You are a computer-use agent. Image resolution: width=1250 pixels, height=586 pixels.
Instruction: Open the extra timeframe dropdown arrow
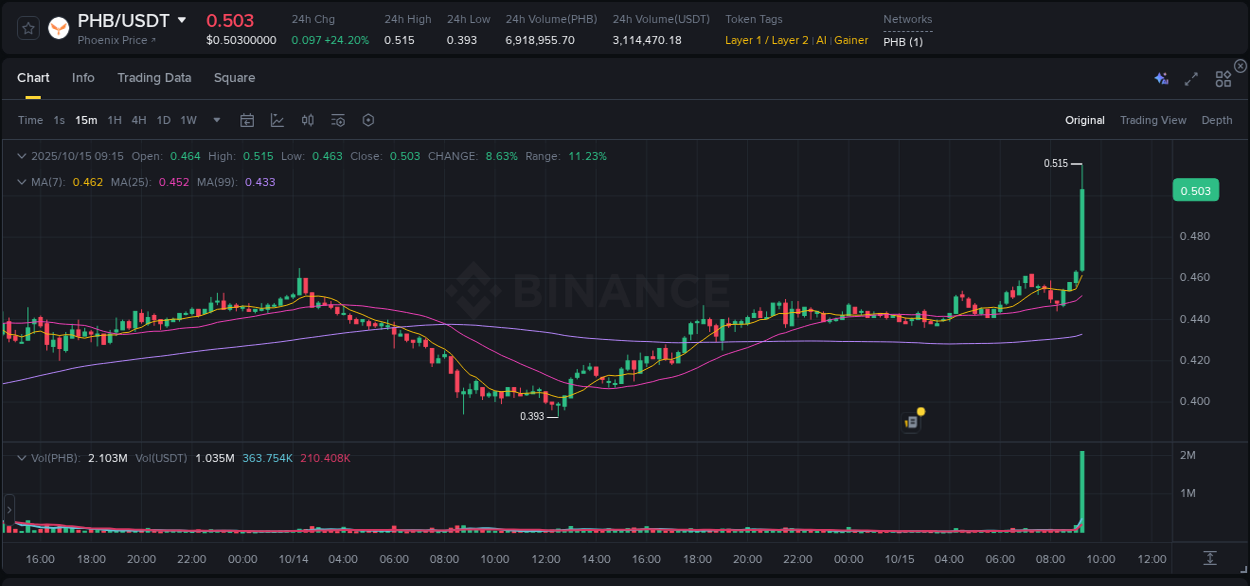click(x=215, y=120)
